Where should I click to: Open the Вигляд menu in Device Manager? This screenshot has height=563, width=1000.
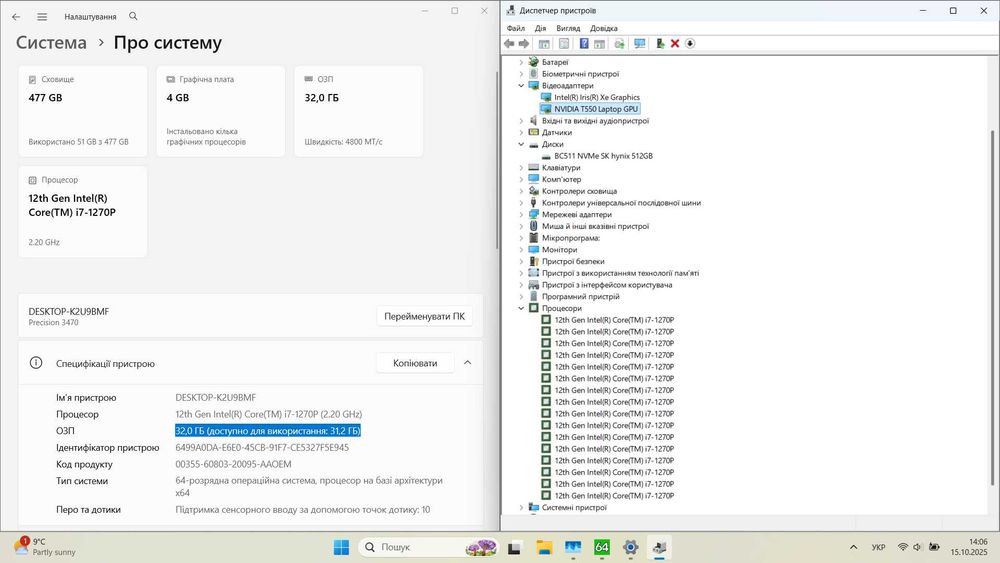pos(568,28)
